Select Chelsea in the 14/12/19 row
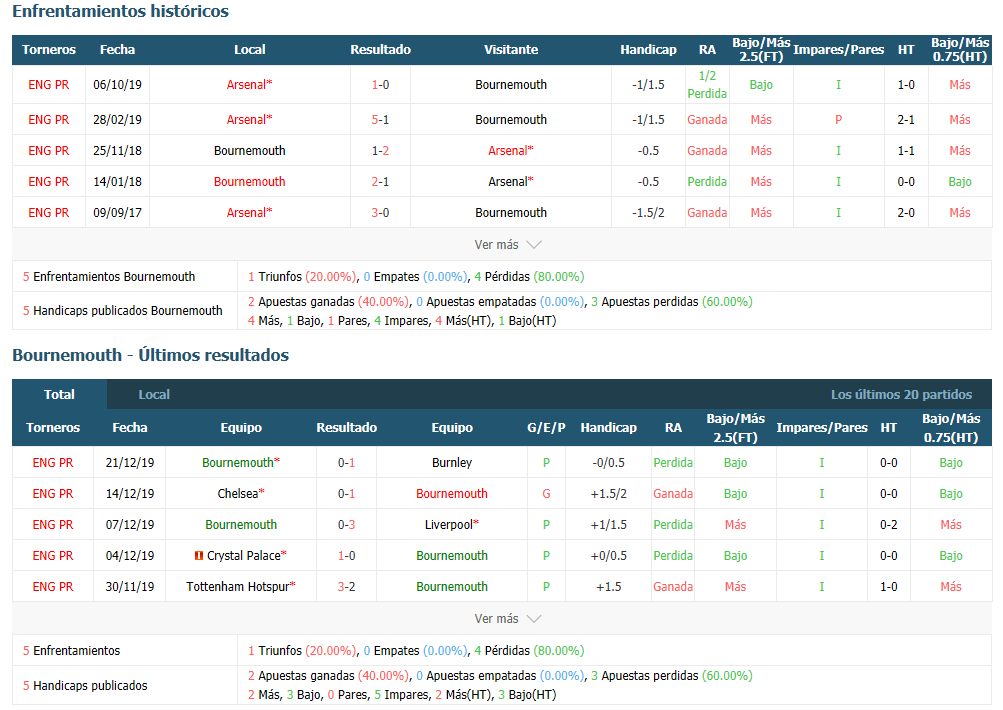 [241, 494]
